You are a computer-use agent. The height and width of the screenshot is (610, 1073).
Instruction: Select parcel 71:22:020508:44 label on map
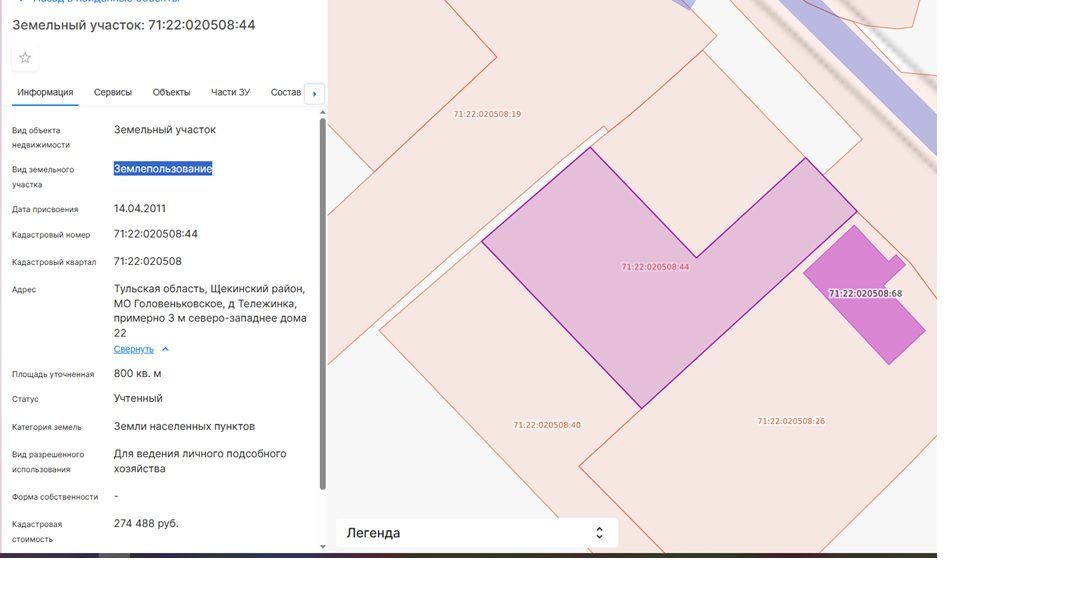(655, 267)
